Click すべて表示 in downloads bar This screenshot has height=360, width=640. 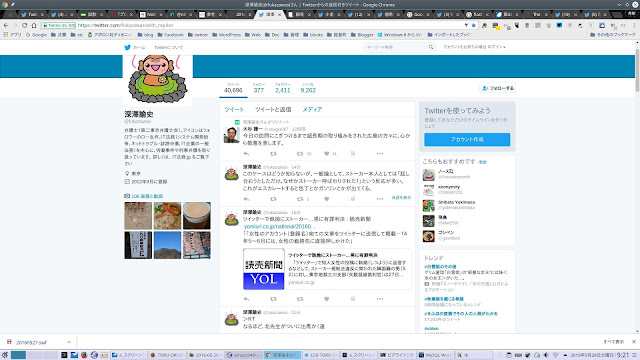[x=613, y=342]
